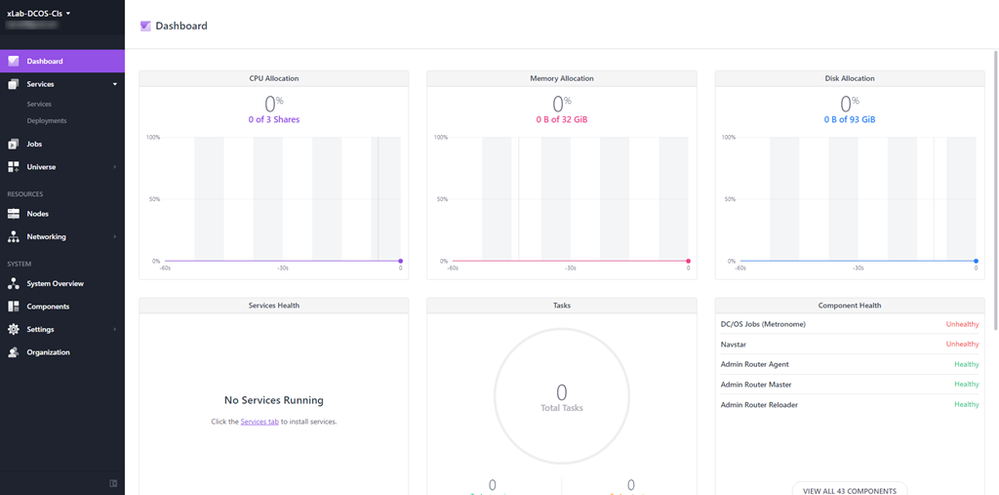
Task: Click the Networking tree icon
Action: pyautogui.click(x=13, y=237)
